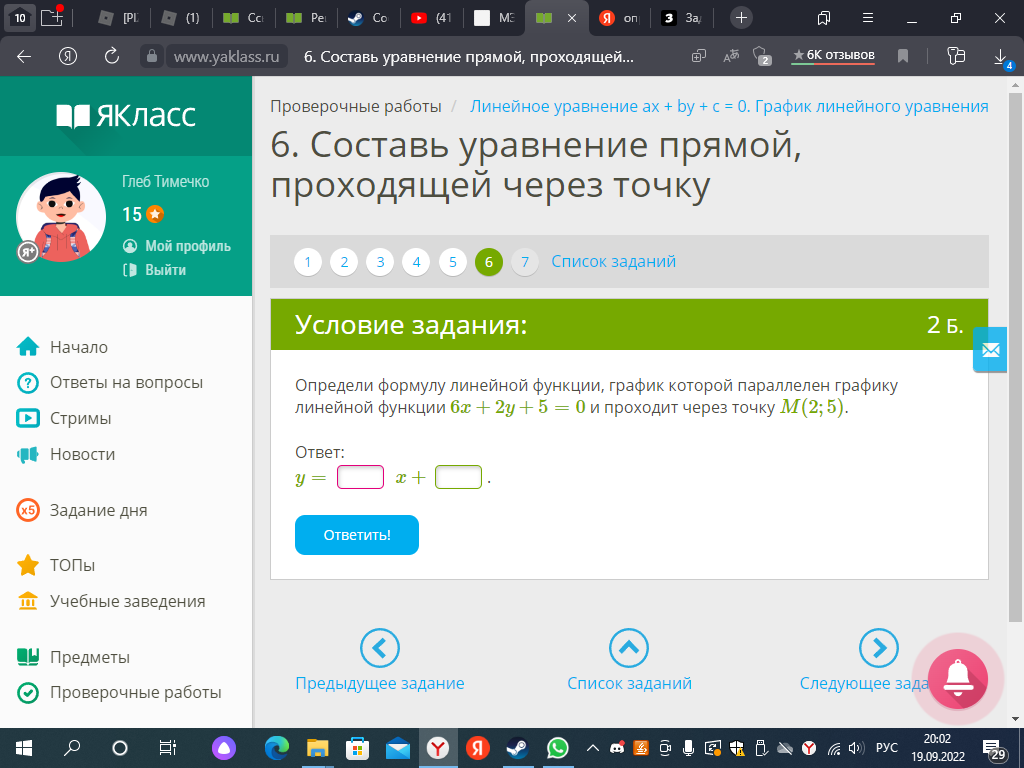This screenshot has height=768, width=1024.
Task: Open the protection shield icon with badge 2
Action: pos(761,56)
